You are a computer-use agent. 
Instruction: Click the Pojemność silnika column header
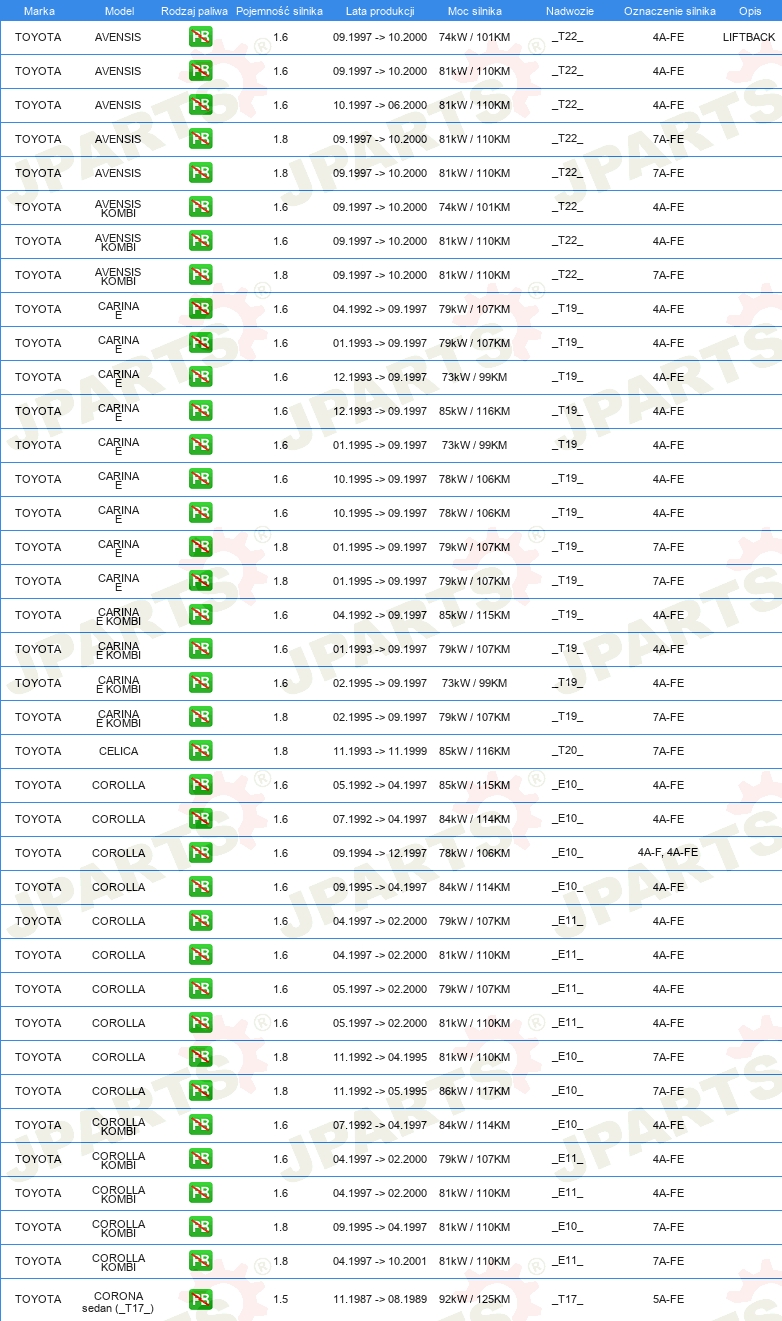coord(280,11)
